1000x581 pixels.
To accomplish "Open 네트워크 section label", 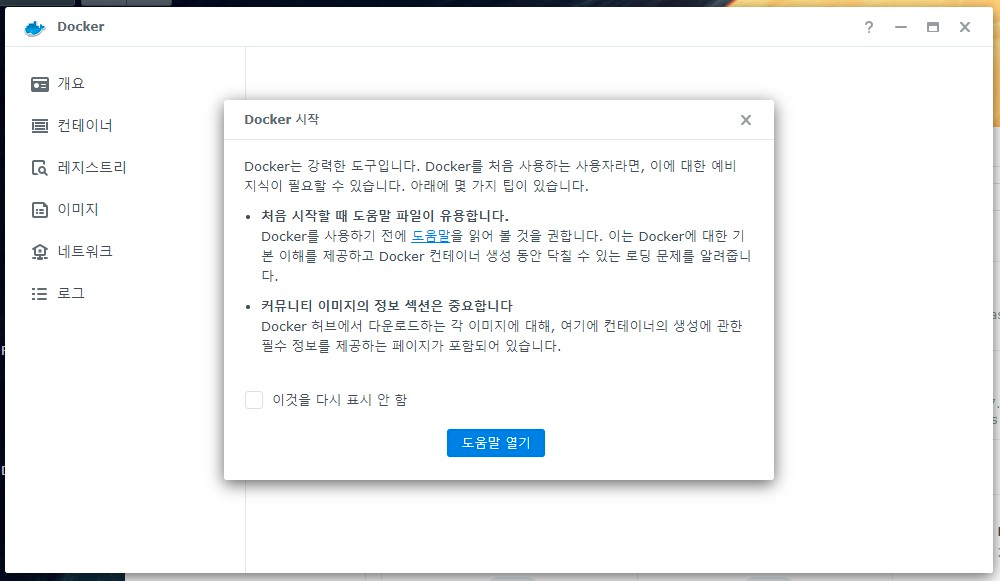I will [85, 251].
